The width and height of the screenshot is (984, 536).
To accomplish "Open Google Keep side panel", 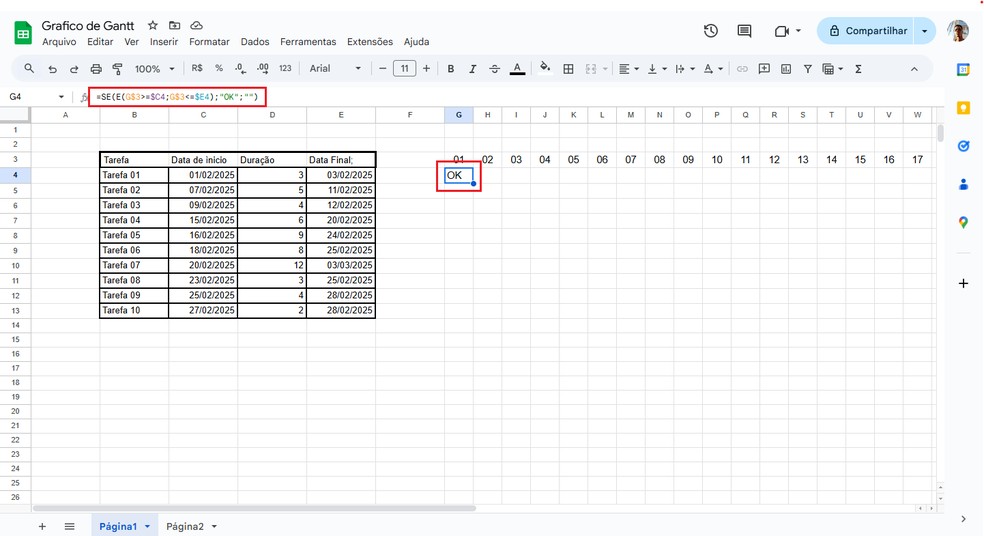I will coord(963,108).
